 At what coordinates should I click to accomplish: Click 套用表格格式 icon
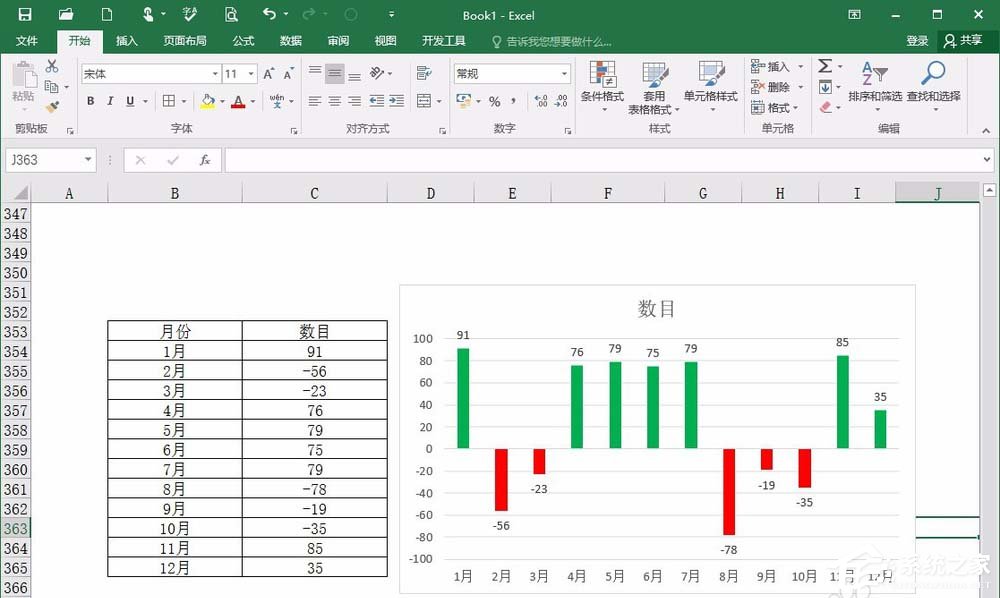click(x=655, y=88)
